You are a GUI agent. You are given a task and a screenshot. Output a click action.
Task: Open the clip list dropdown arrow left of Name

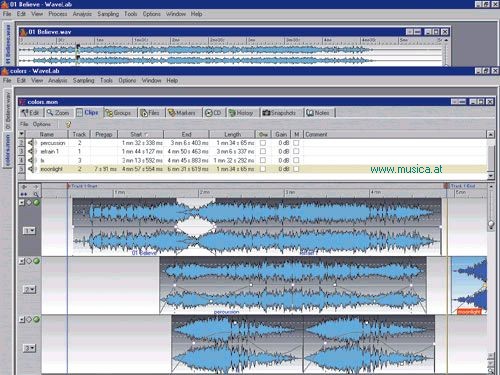22,134
